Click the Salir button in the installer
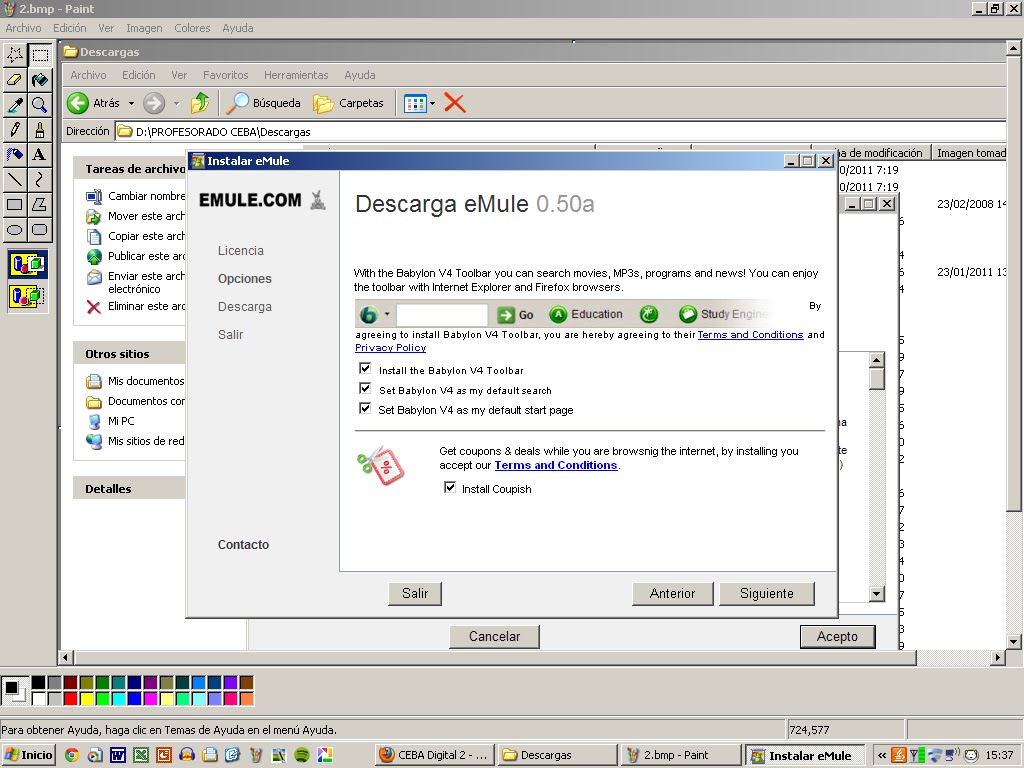 coord(415,594)
